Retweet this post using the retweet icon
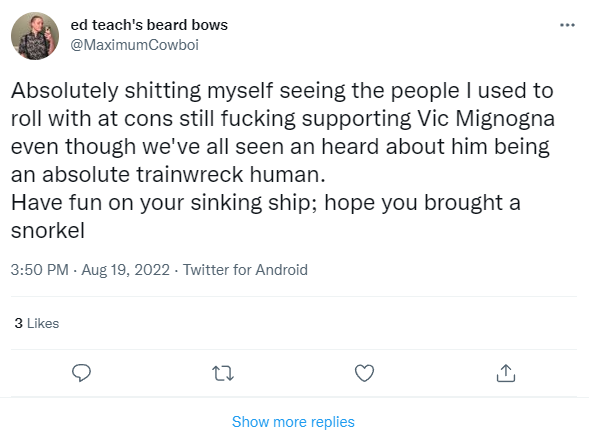This screenshot has width=589, height=440. (223, 373)
